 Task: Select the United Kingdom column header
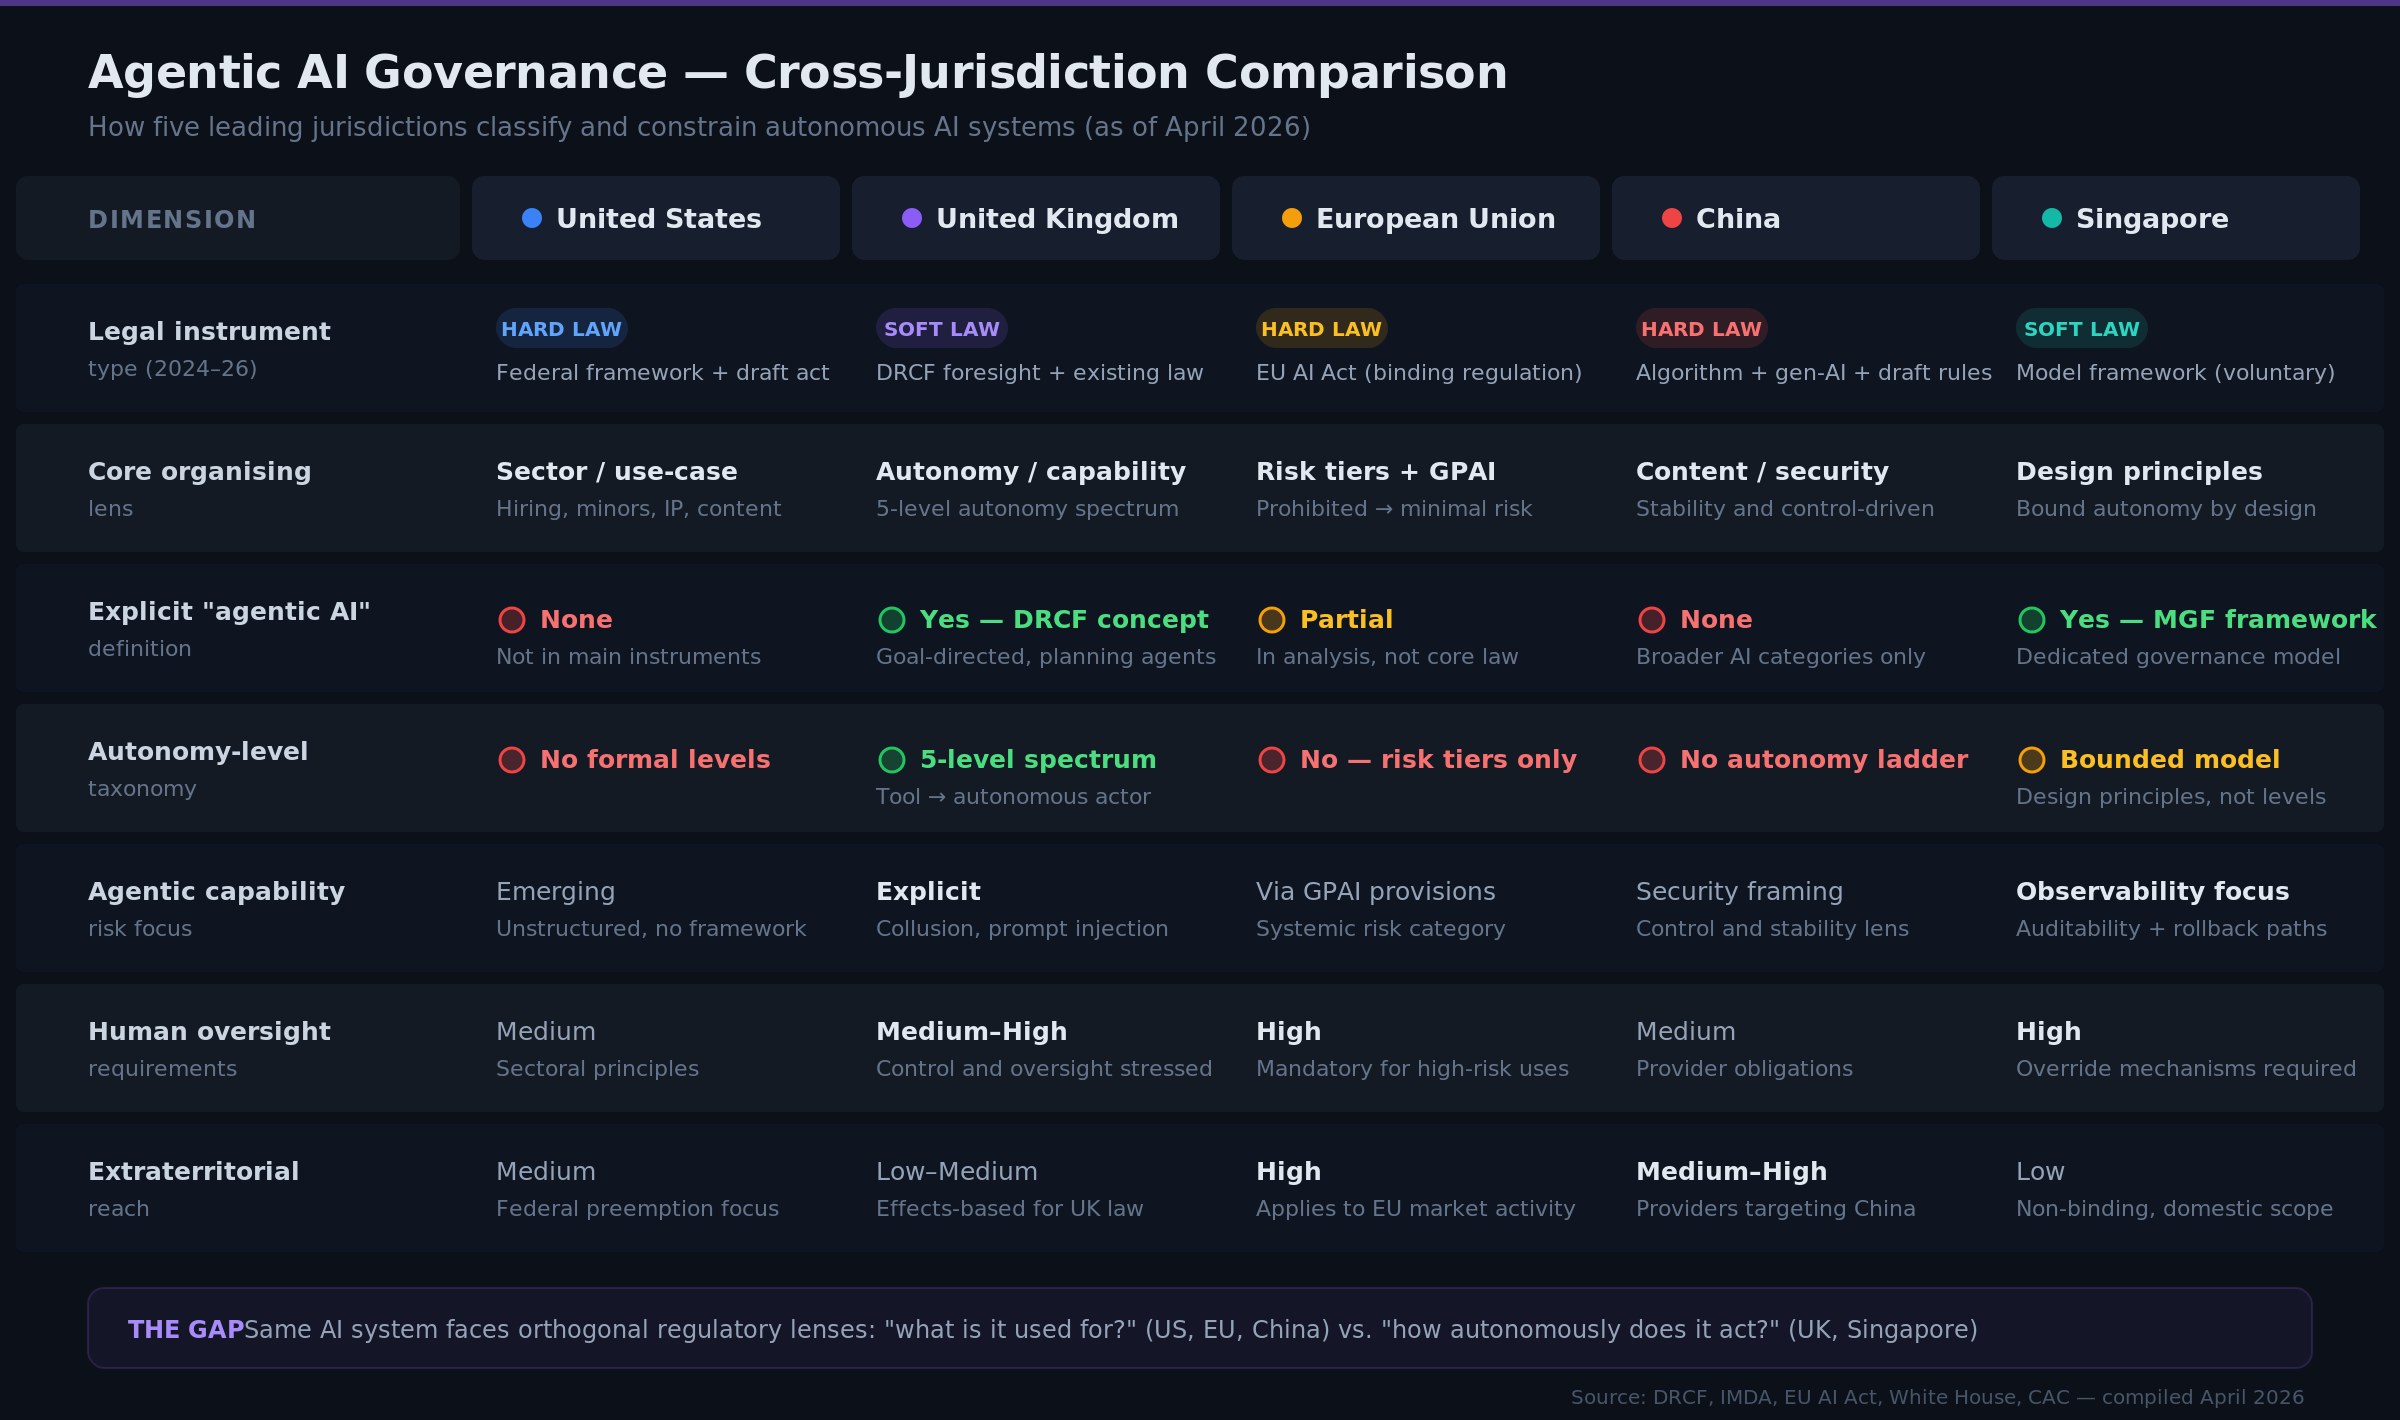coord(1036,218)
